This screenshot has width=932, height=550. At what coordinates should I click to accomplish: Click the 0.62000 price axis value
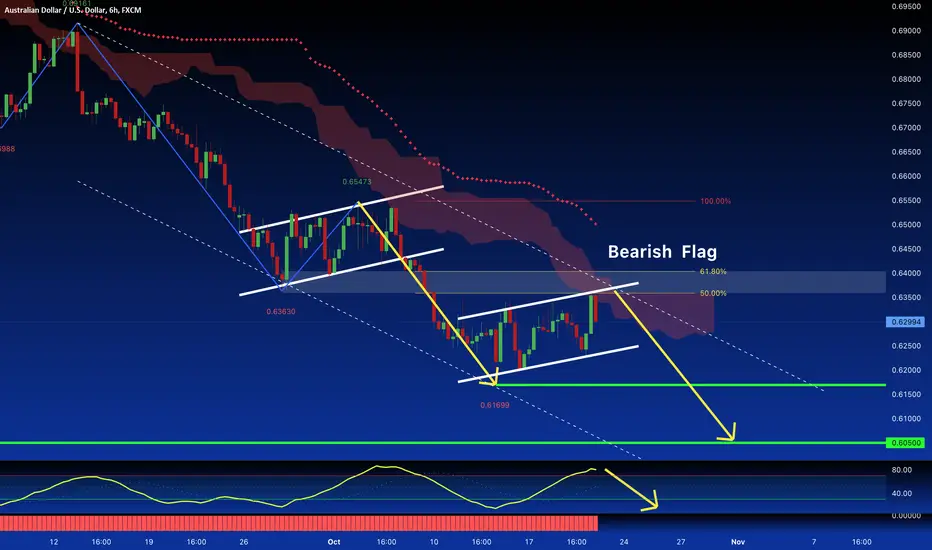pyautogui.click(x=906, y=370)
